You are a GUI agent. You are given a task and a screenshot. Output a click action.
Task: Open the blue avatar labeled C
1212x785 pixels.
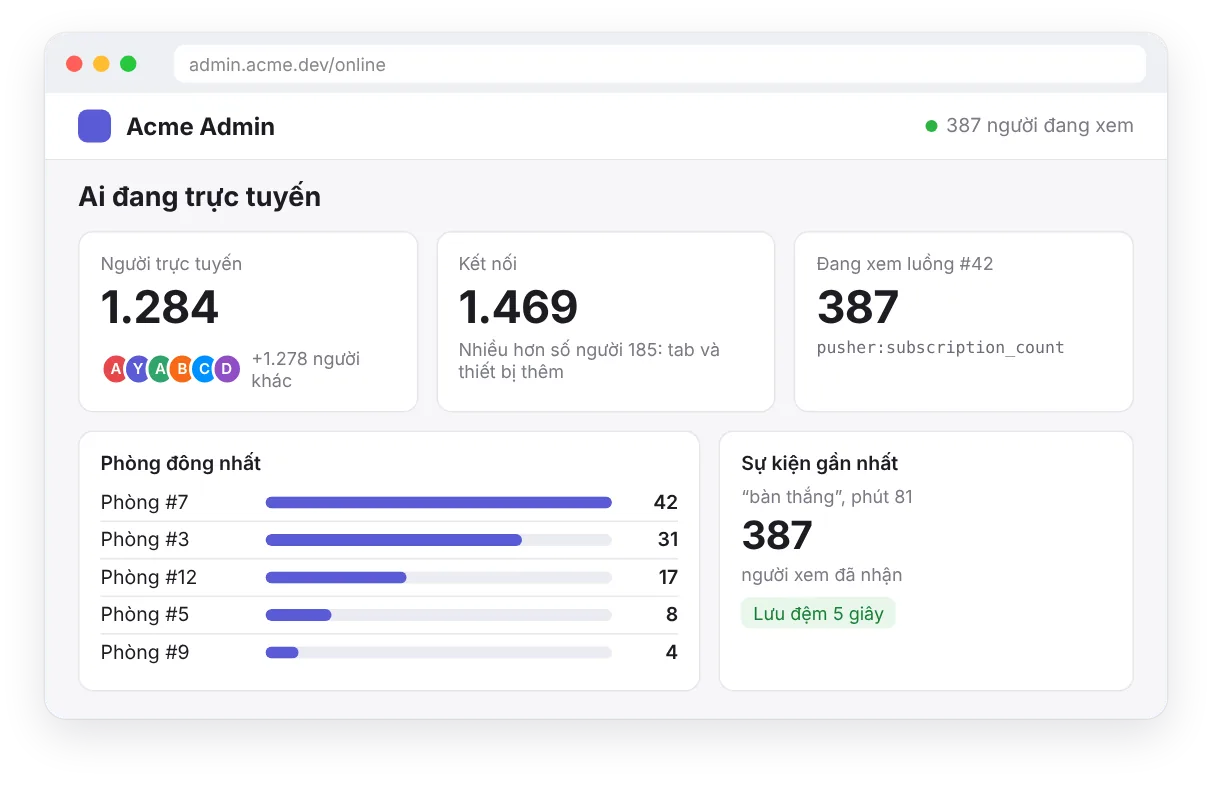(x=204, y=369)
